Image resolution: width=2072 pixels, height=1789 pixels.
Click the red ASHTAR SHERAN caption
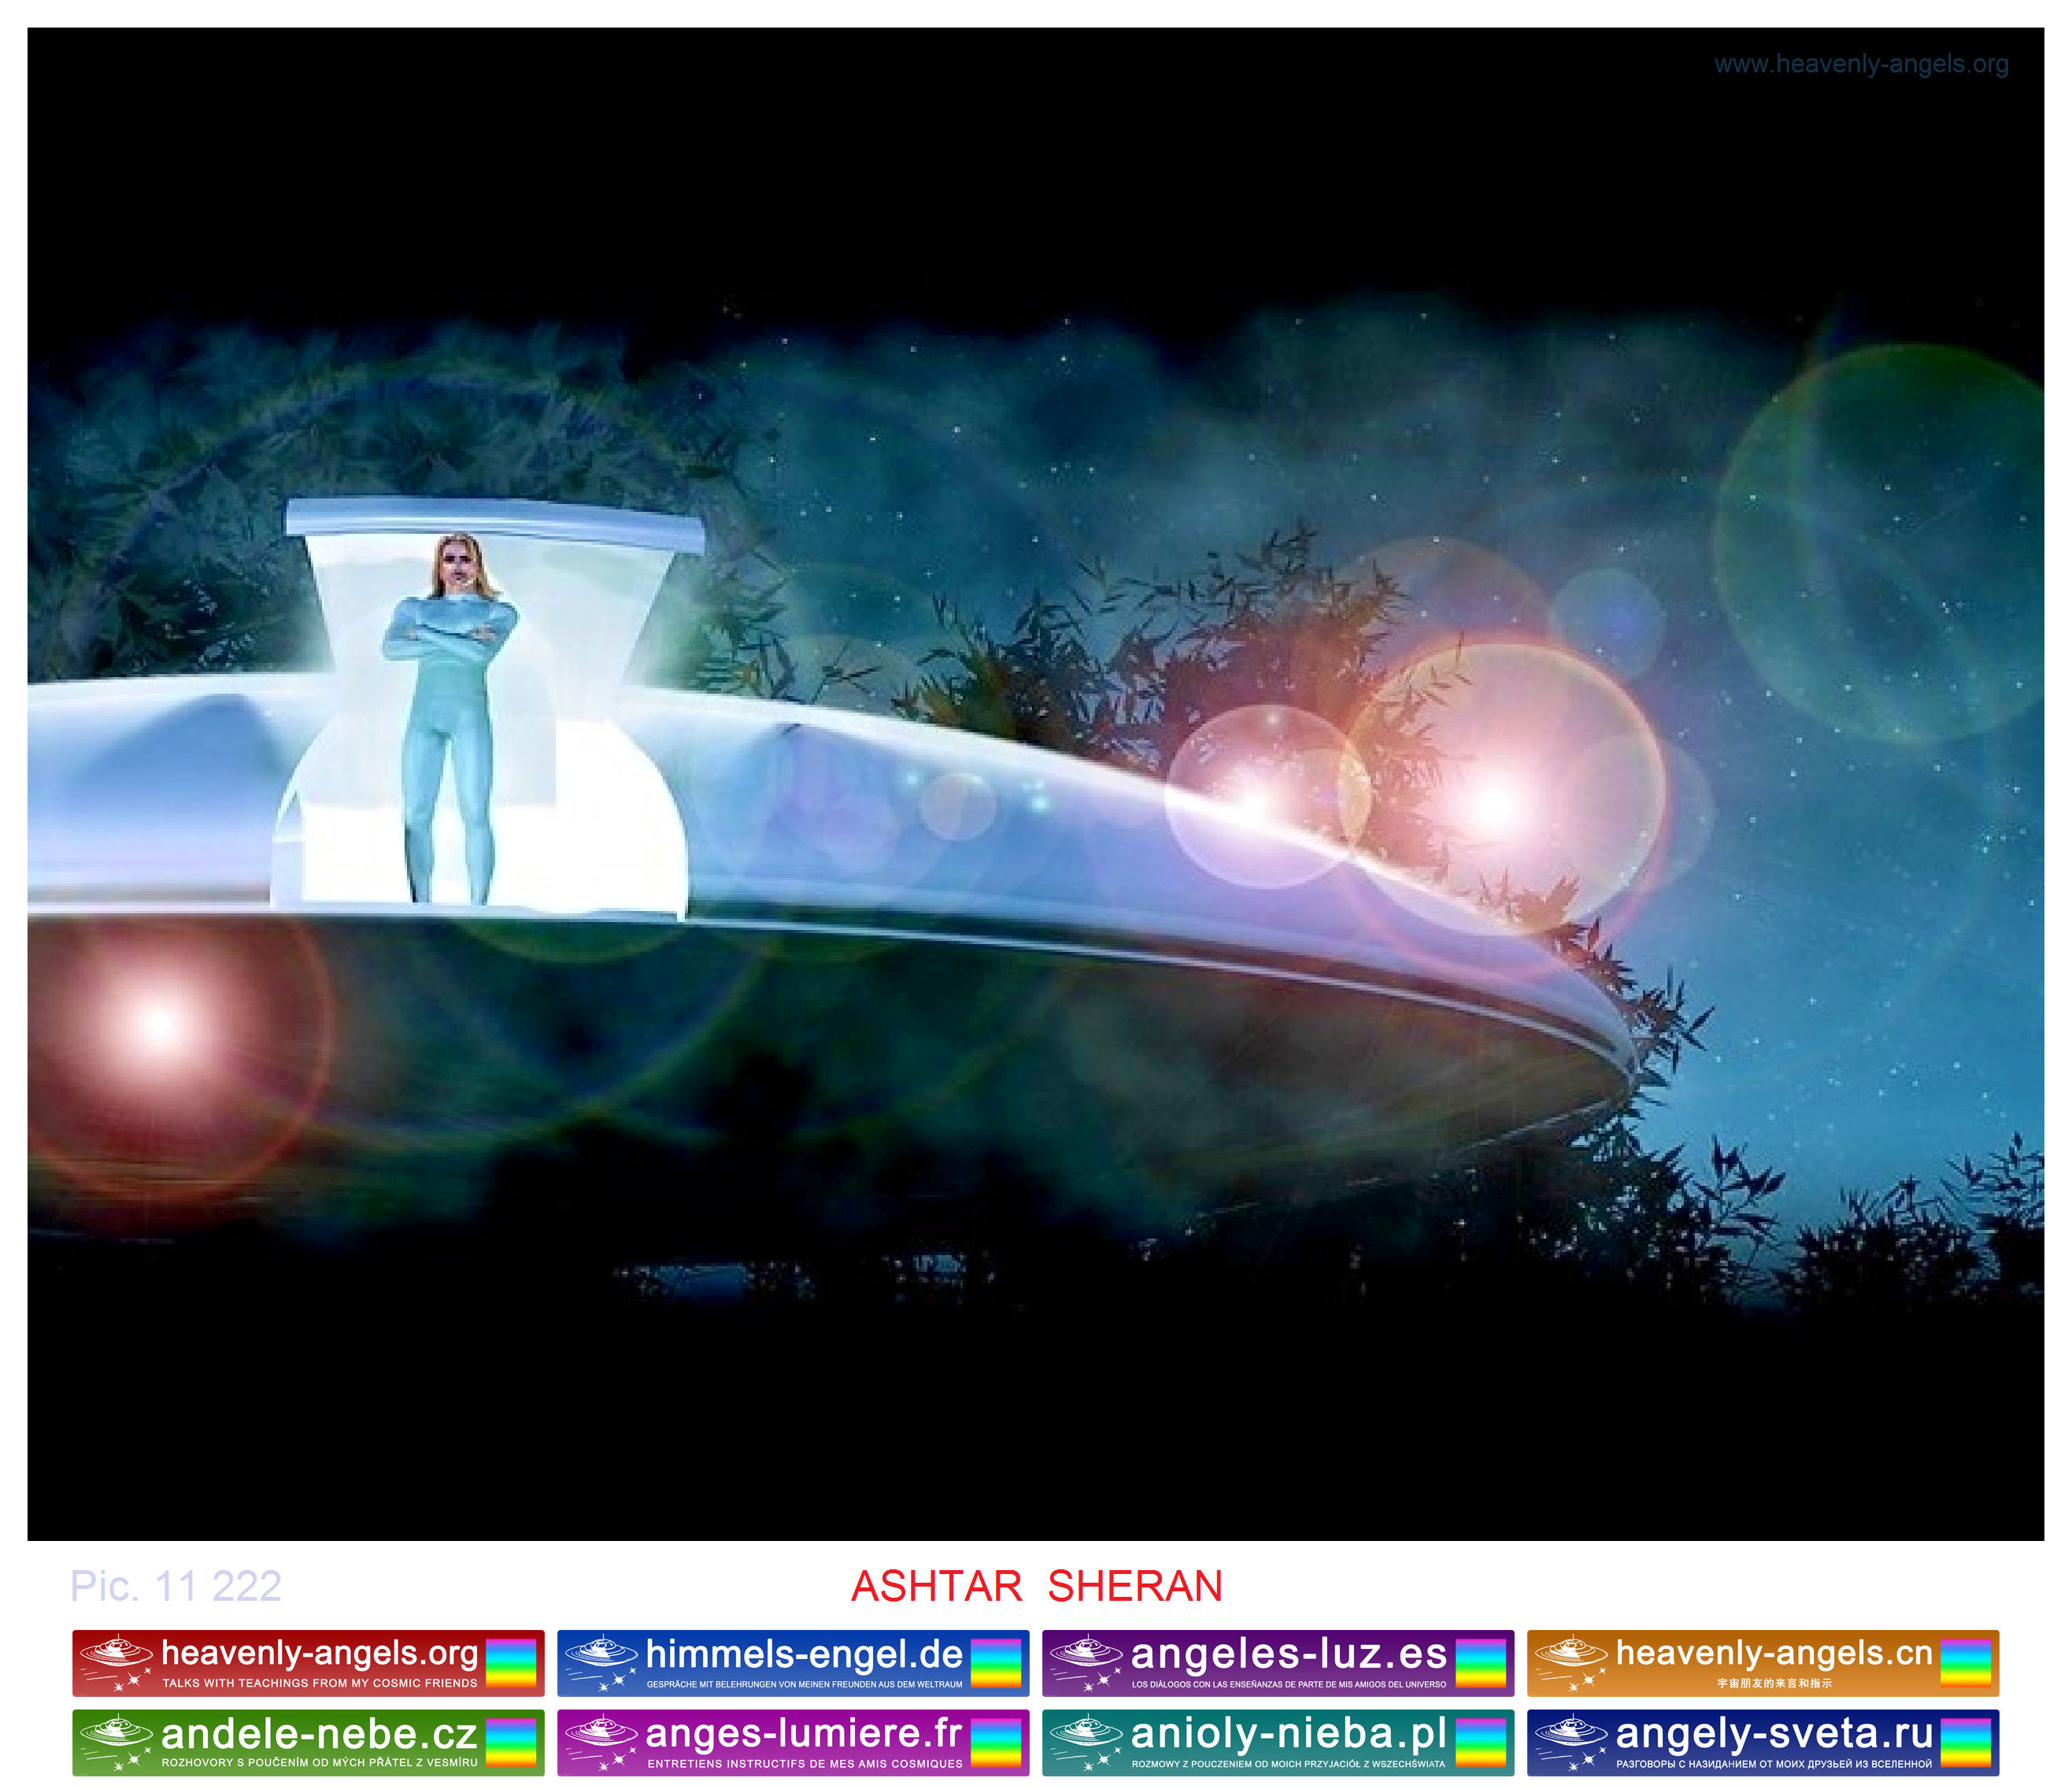(x=1036, y=1586)
